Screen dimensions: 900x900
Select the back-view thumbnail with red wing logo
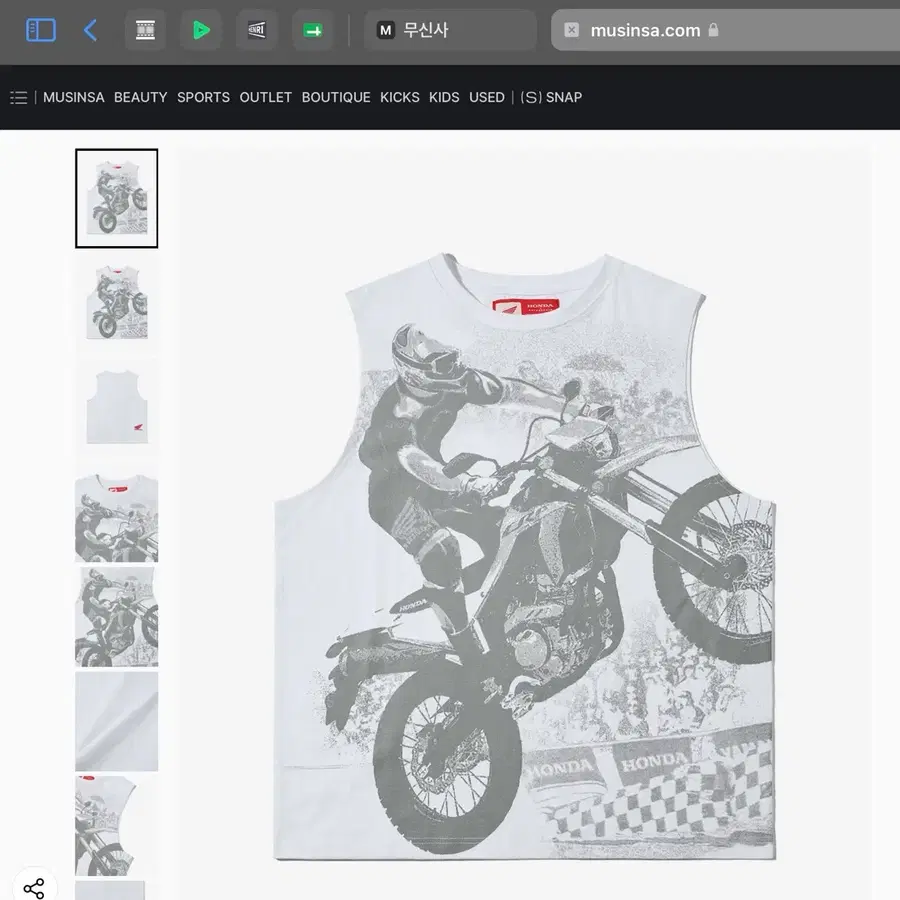117,407
